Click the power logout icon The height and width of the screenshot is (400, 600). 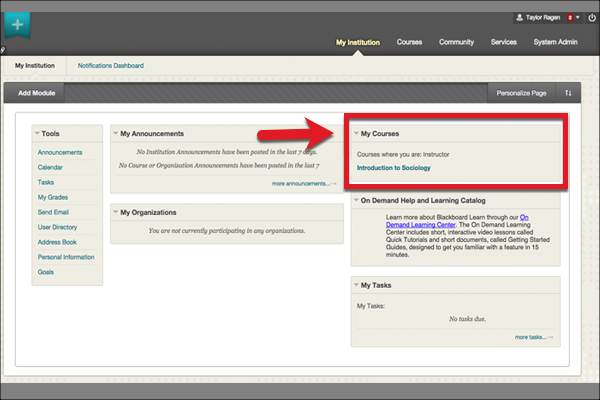[x=592, y=17]
